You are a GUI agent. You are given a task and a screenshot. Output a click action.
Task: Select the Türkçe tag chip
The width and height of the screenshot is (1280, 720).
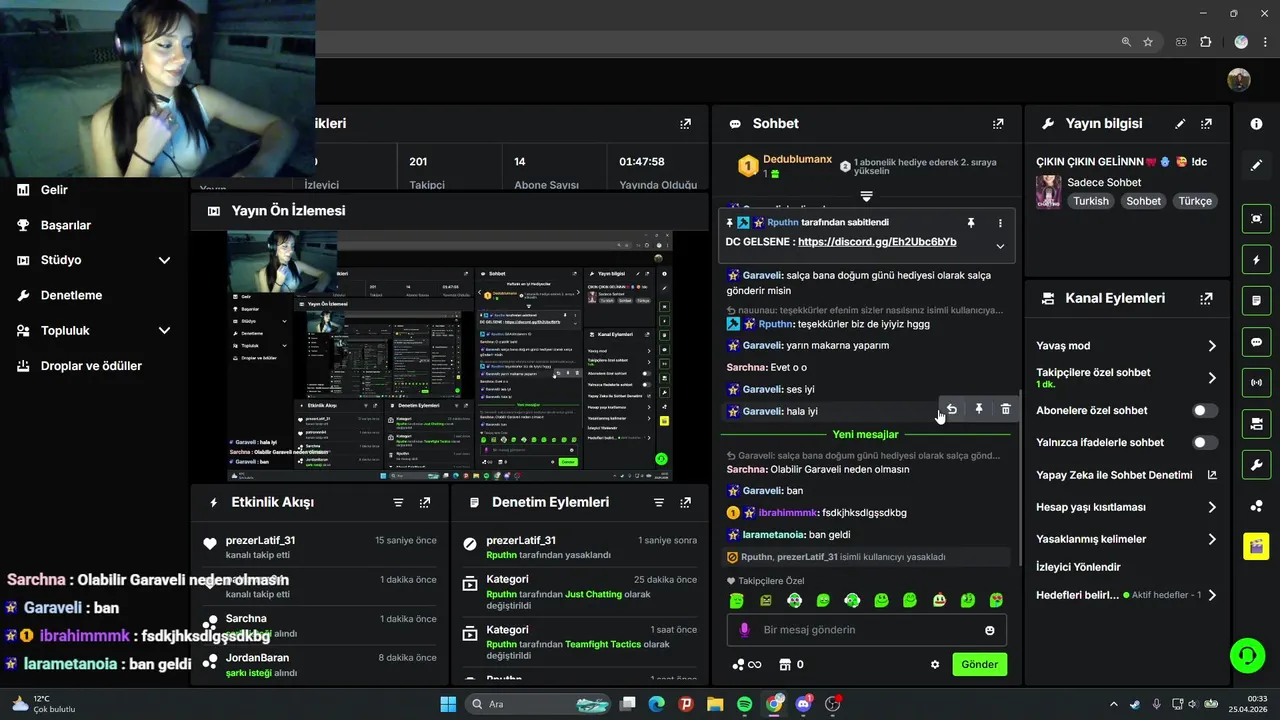[1195, 201]
